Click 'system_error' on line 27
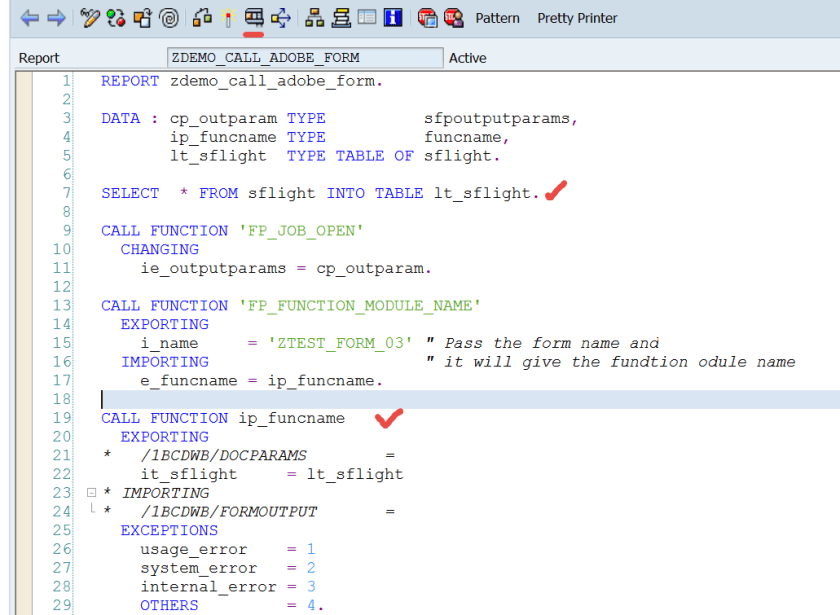The height and width of the screenshot is (615, 840). pyautogui.click(x=199, y=568)
